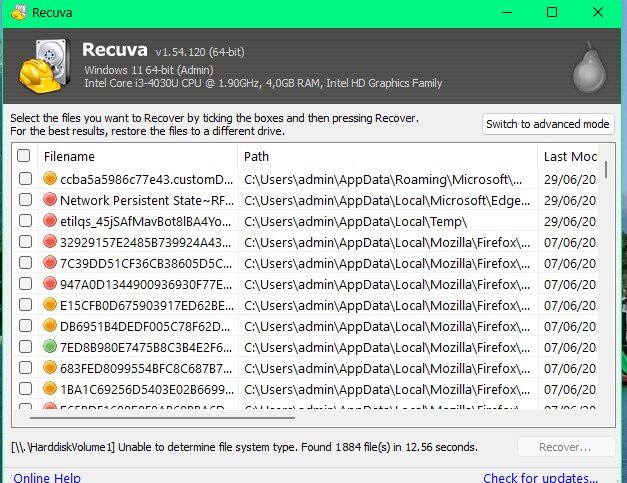
Task: Open the Online Help link
Action: click(x=47, y=478)
